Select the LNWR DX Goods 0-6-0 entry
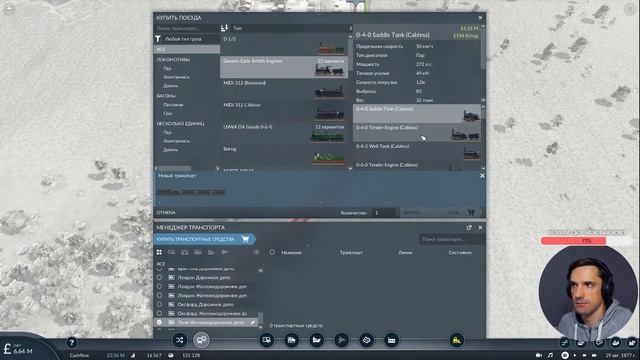The width and height of the screenshot is (640, 360). (284, 133)
